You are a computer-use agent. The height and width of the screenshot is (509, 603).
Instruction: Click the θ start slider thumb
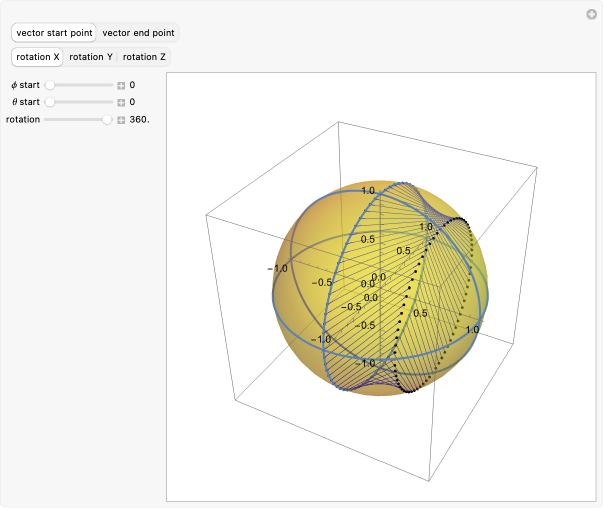point(49,102)
